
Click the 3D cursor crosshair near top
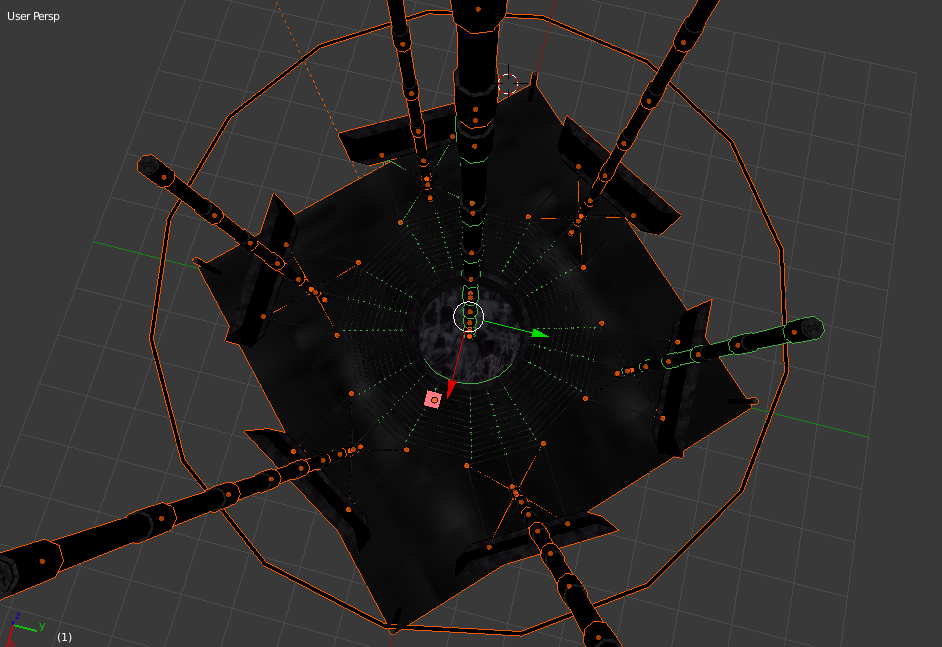pos(508,83)
